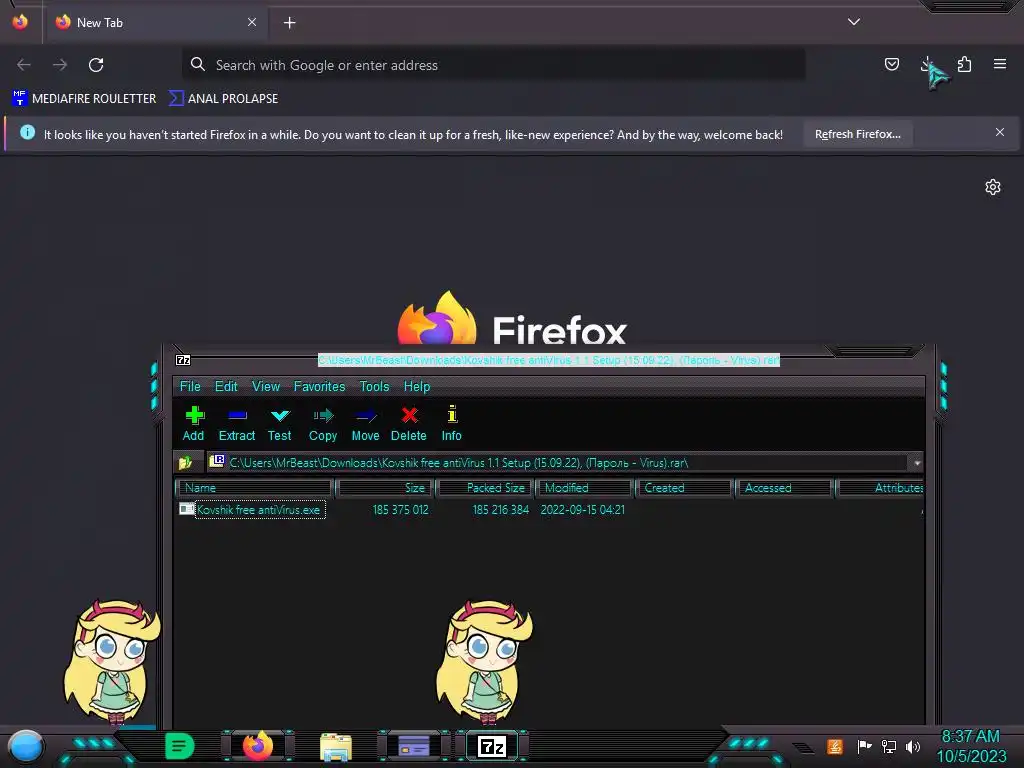Open the MEDIAFIRE ROULETTER bookmark

84,99
